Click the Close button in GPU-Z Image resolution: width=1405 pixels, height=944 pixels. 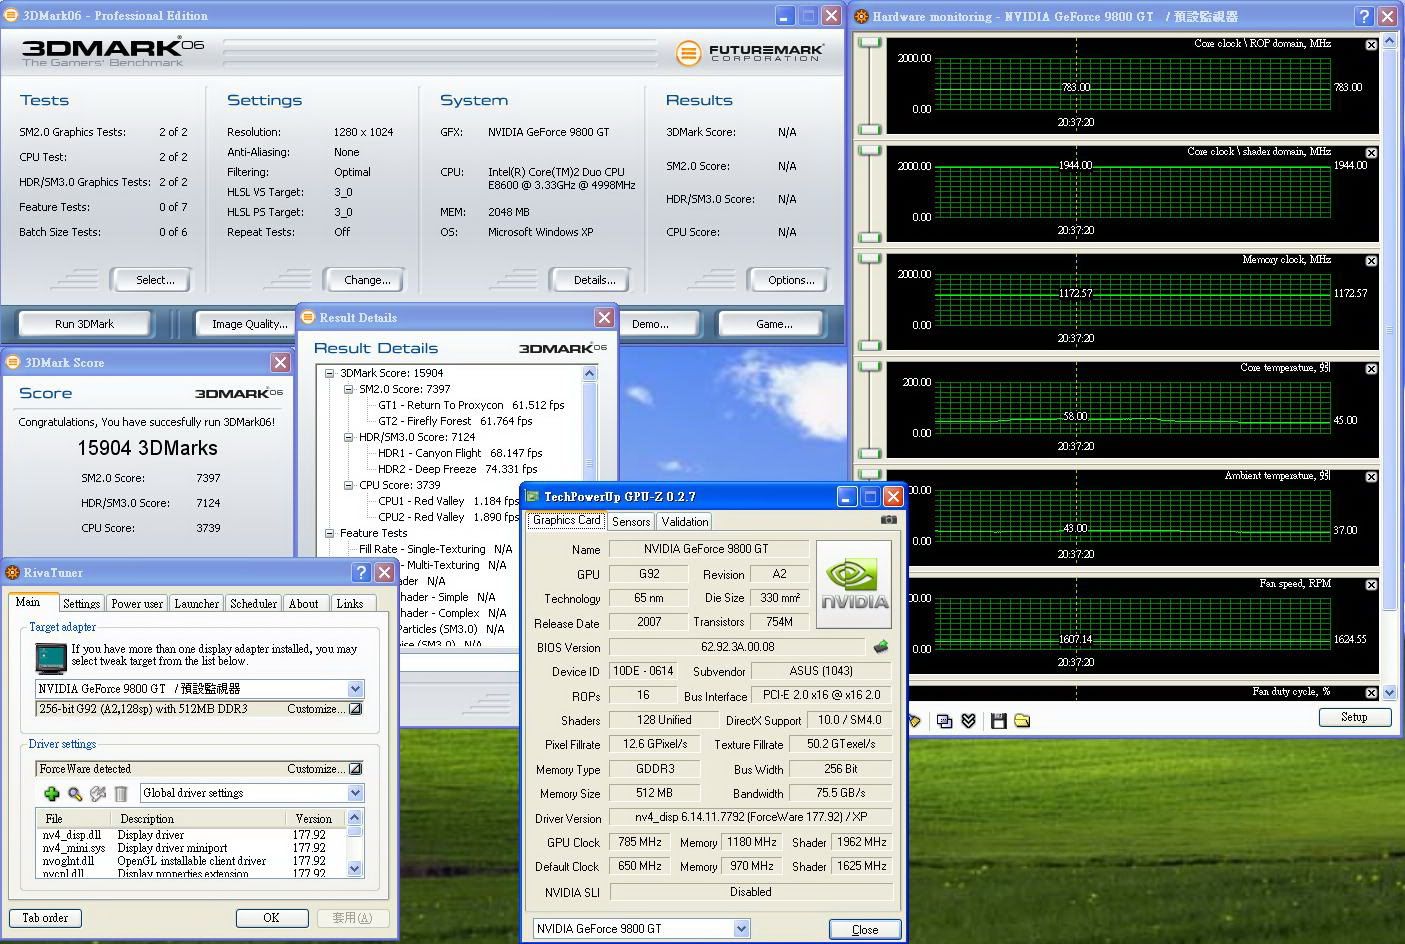[x=865, y=929]
